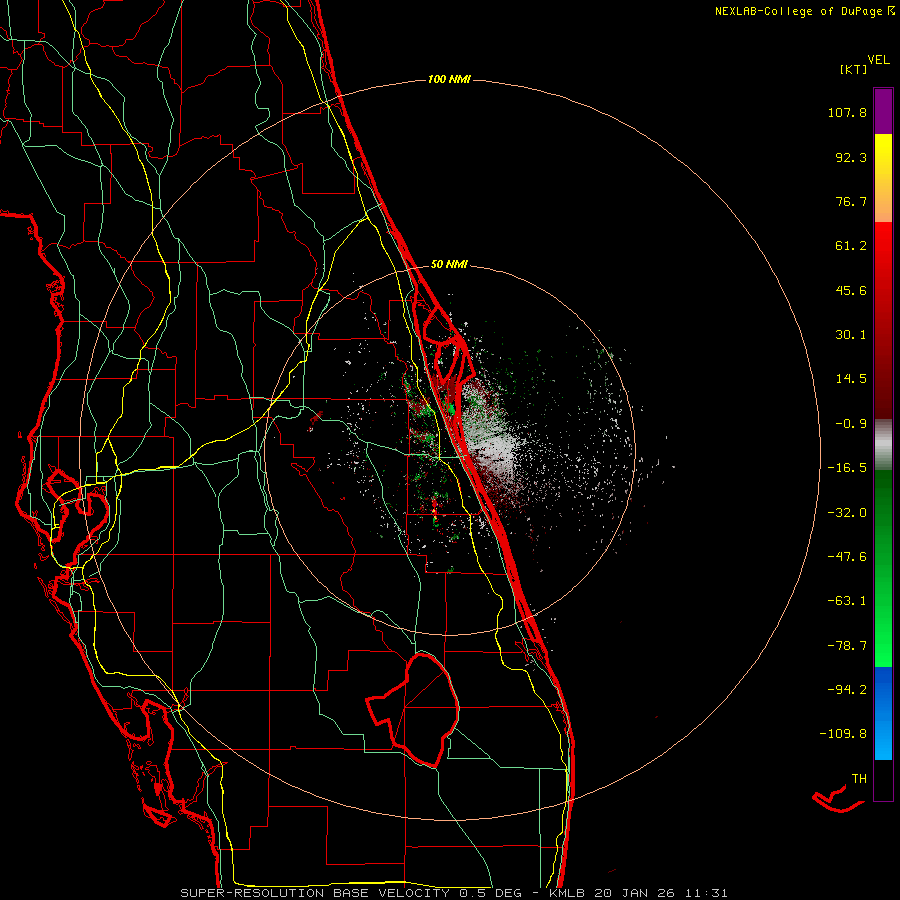The width and height of the screenshot is (900, 900).
Task: Select the -32.0 legend value
Action: point(847,513)
